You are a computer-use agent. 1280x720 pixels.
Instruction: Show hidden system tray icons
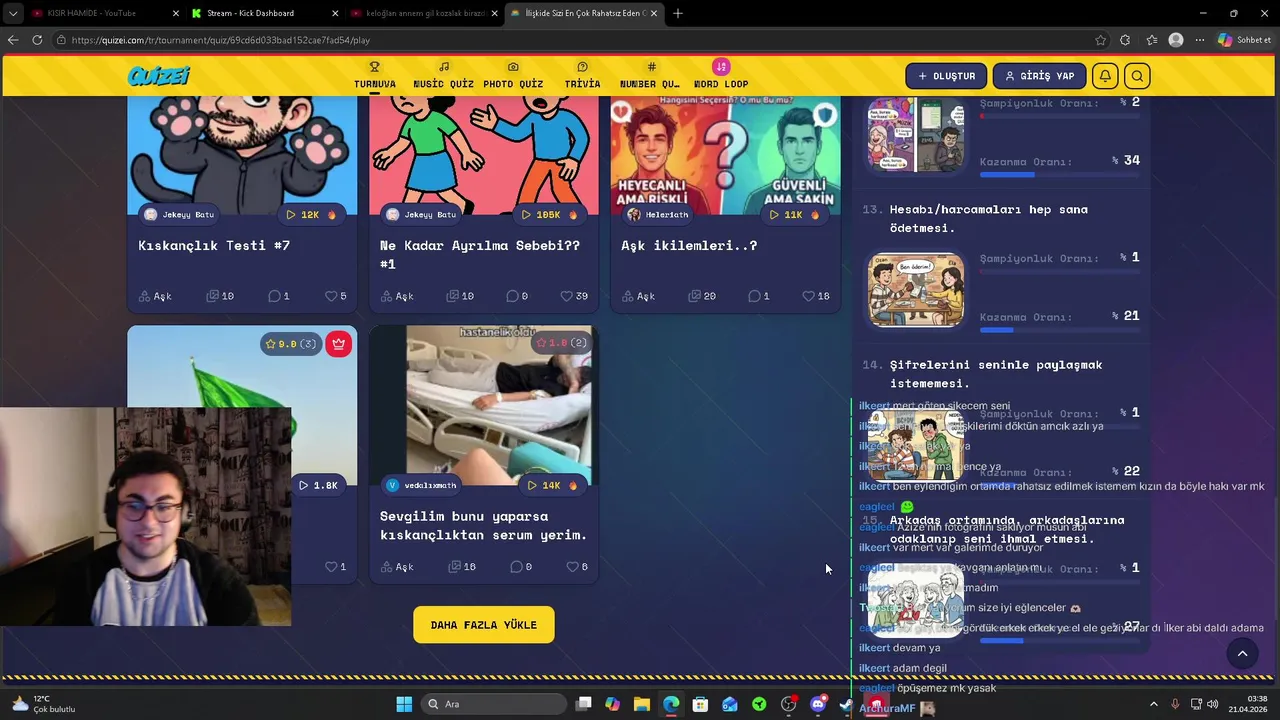1153,704
